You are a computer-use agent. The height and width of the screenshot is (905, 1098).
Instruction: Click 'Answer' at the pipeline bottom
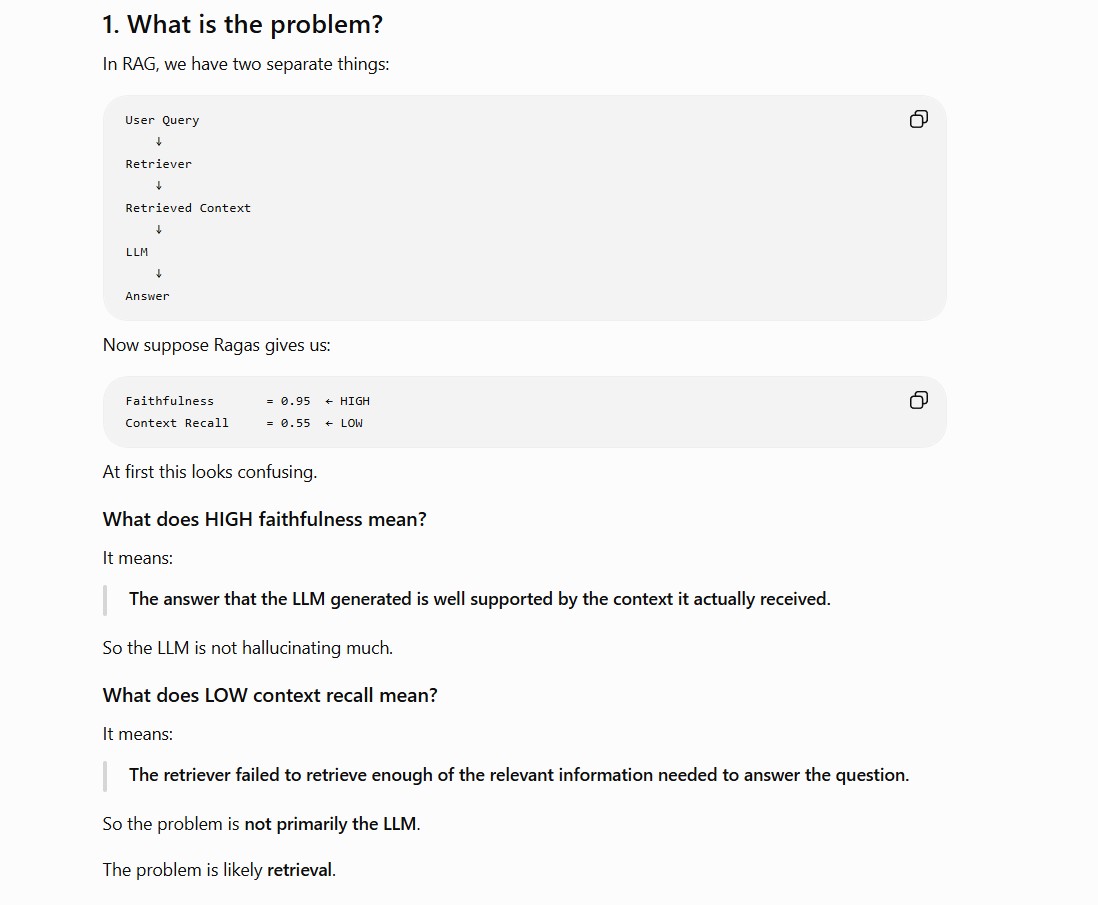(147, 296)
